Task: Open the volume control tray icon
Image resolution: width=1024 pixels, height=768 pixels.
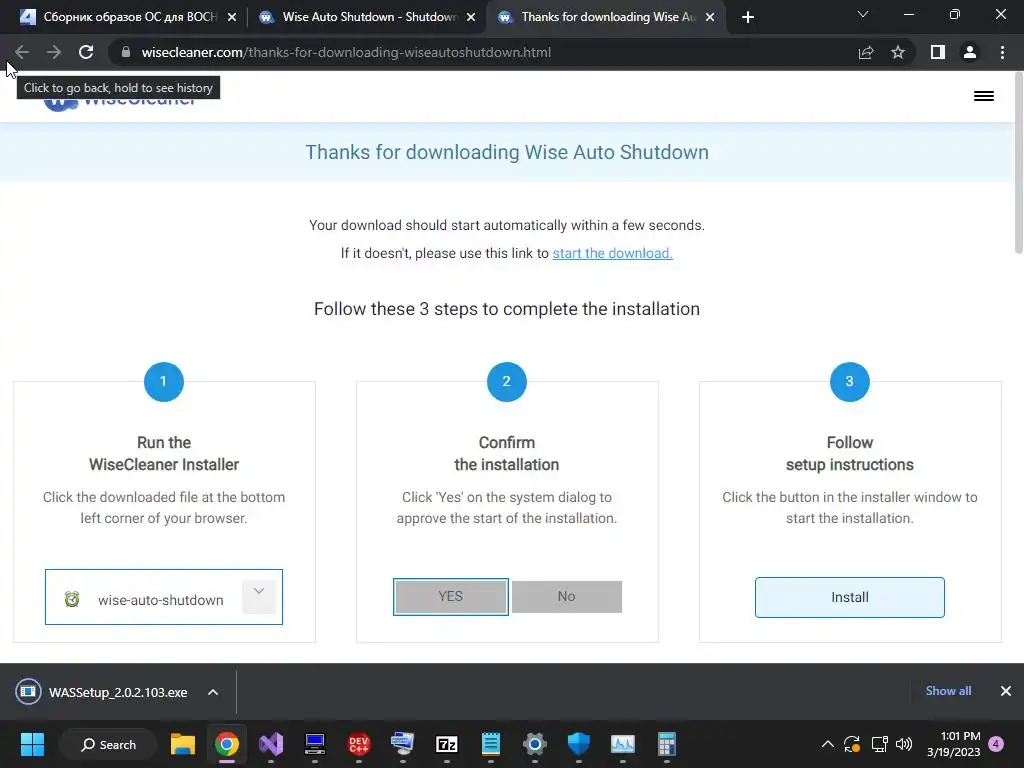Action: pos(904,744)
